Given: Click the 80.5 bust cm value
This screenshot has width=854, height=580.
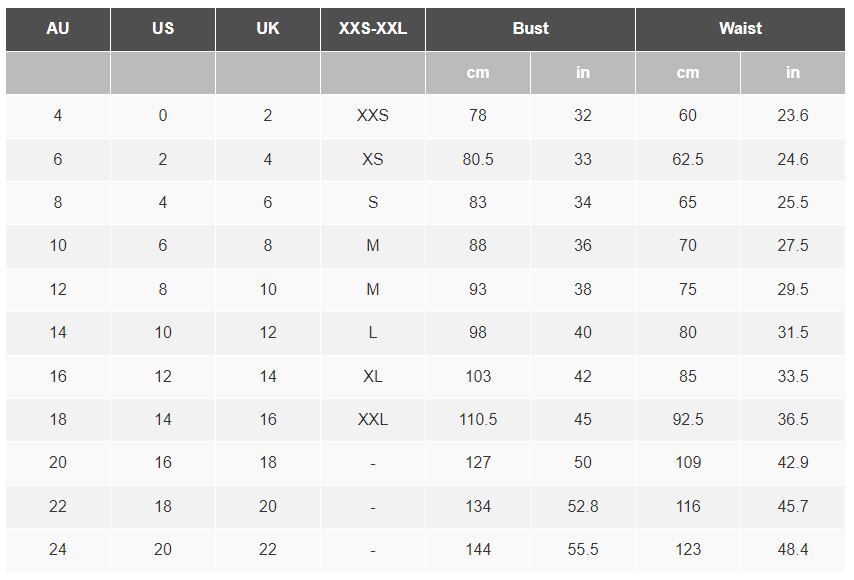Looking at the screenshot, I should pos(478,159).
